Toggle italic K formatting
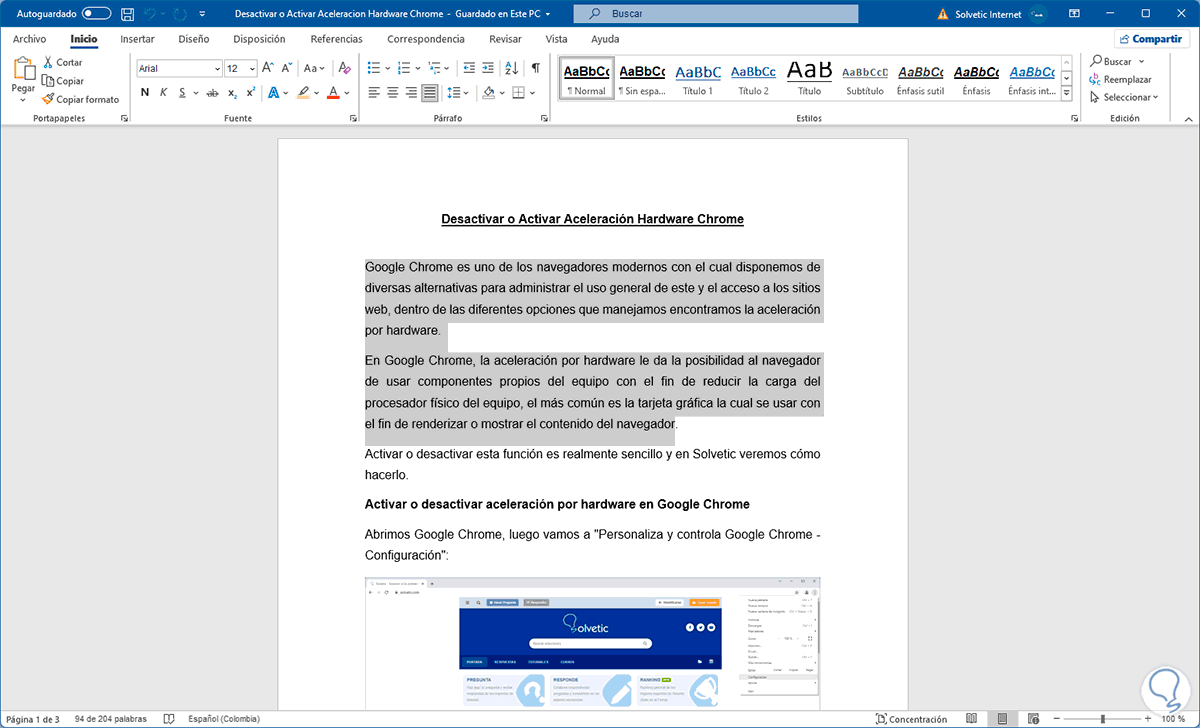 [163, 92]
